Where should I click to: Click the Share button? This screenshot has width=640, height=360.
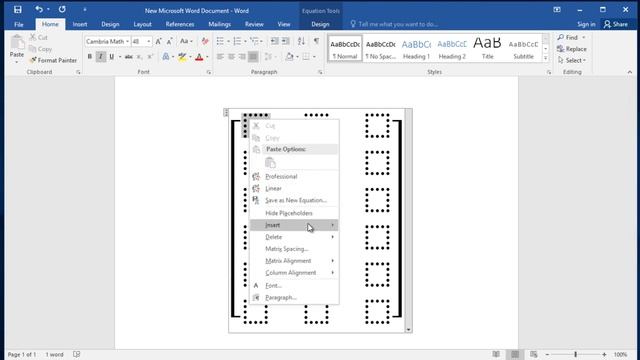616,24
